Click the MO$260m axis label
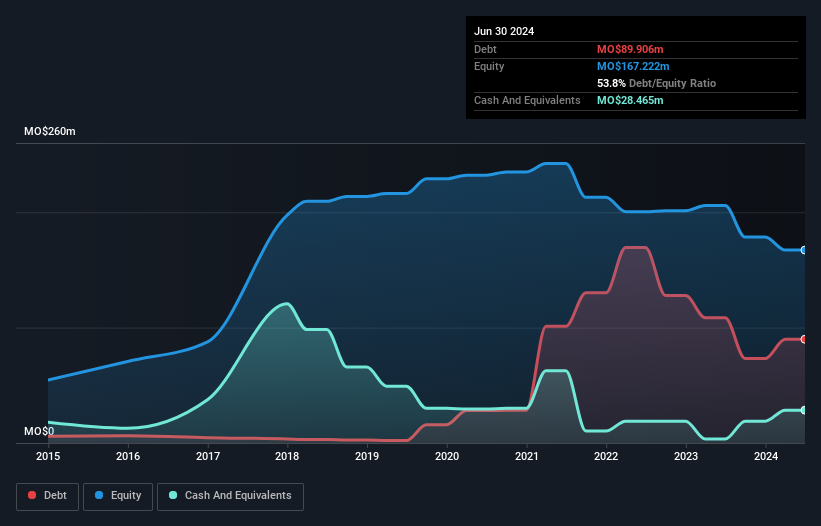821x526 pixels. [x=50, y=131]
